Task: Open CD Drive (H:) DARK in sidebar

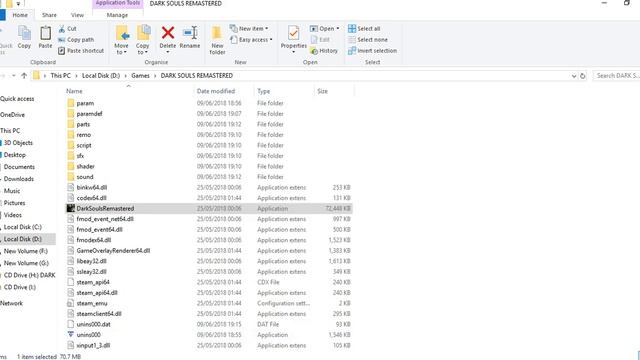Action: 29,275
